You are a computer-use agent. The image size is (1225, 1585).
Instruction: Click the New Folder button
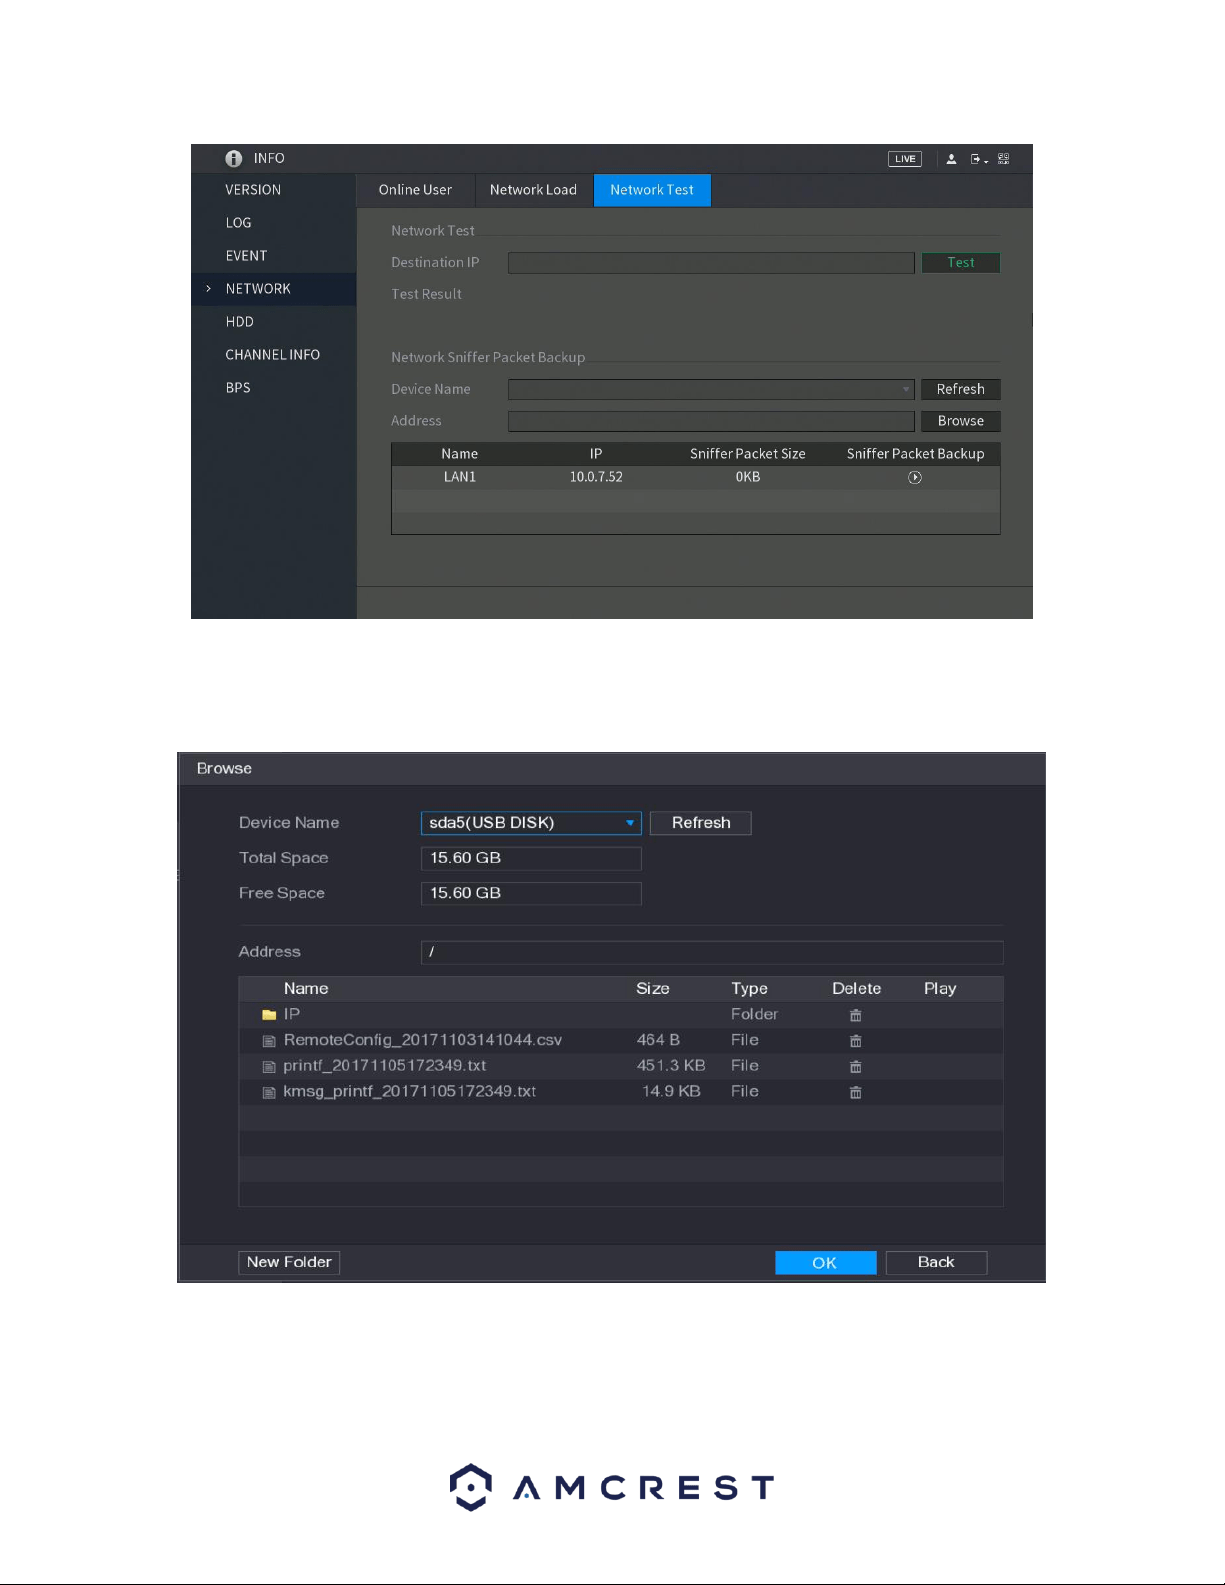click(x=289, y=1263)
